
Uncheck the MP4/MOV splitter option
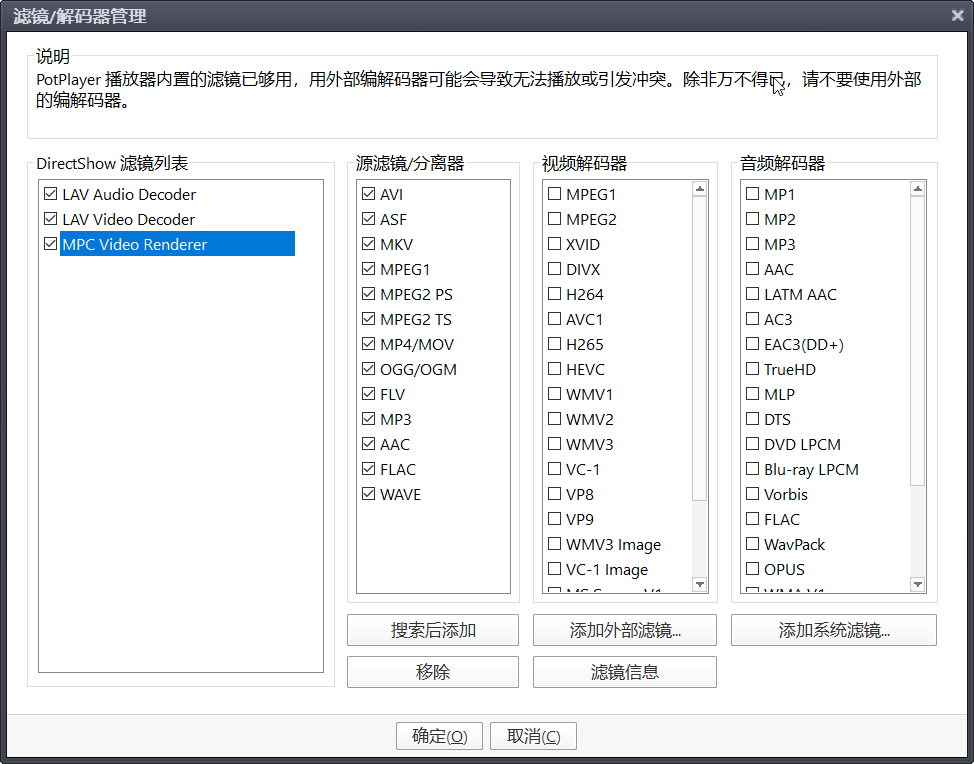pyautogui.click(x=368, y=344)
